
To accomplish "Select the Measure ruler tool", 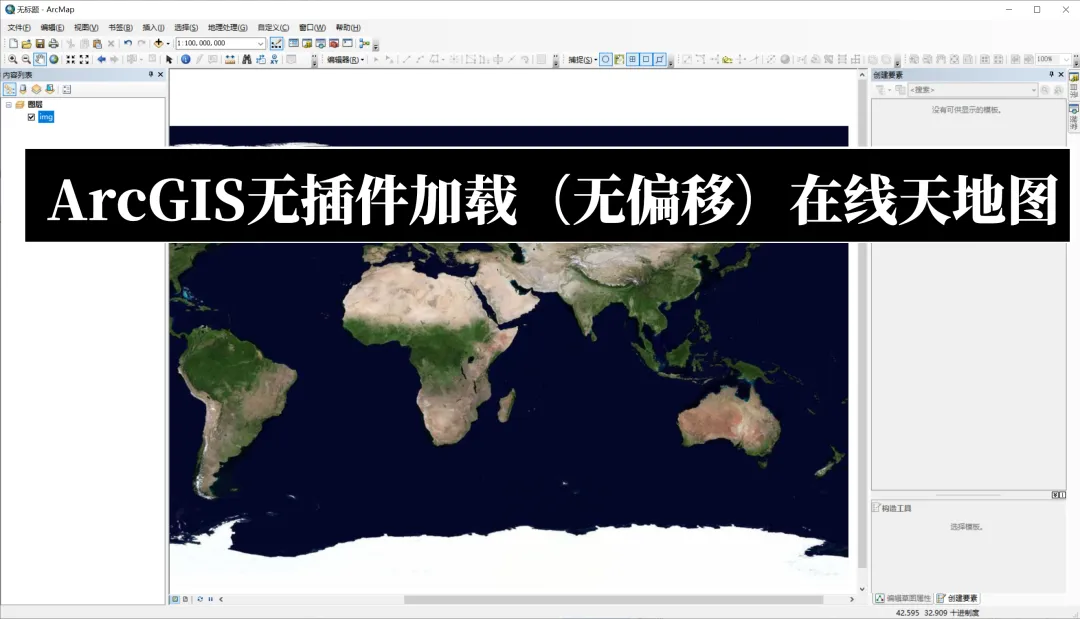I will (x=230, y=59).
